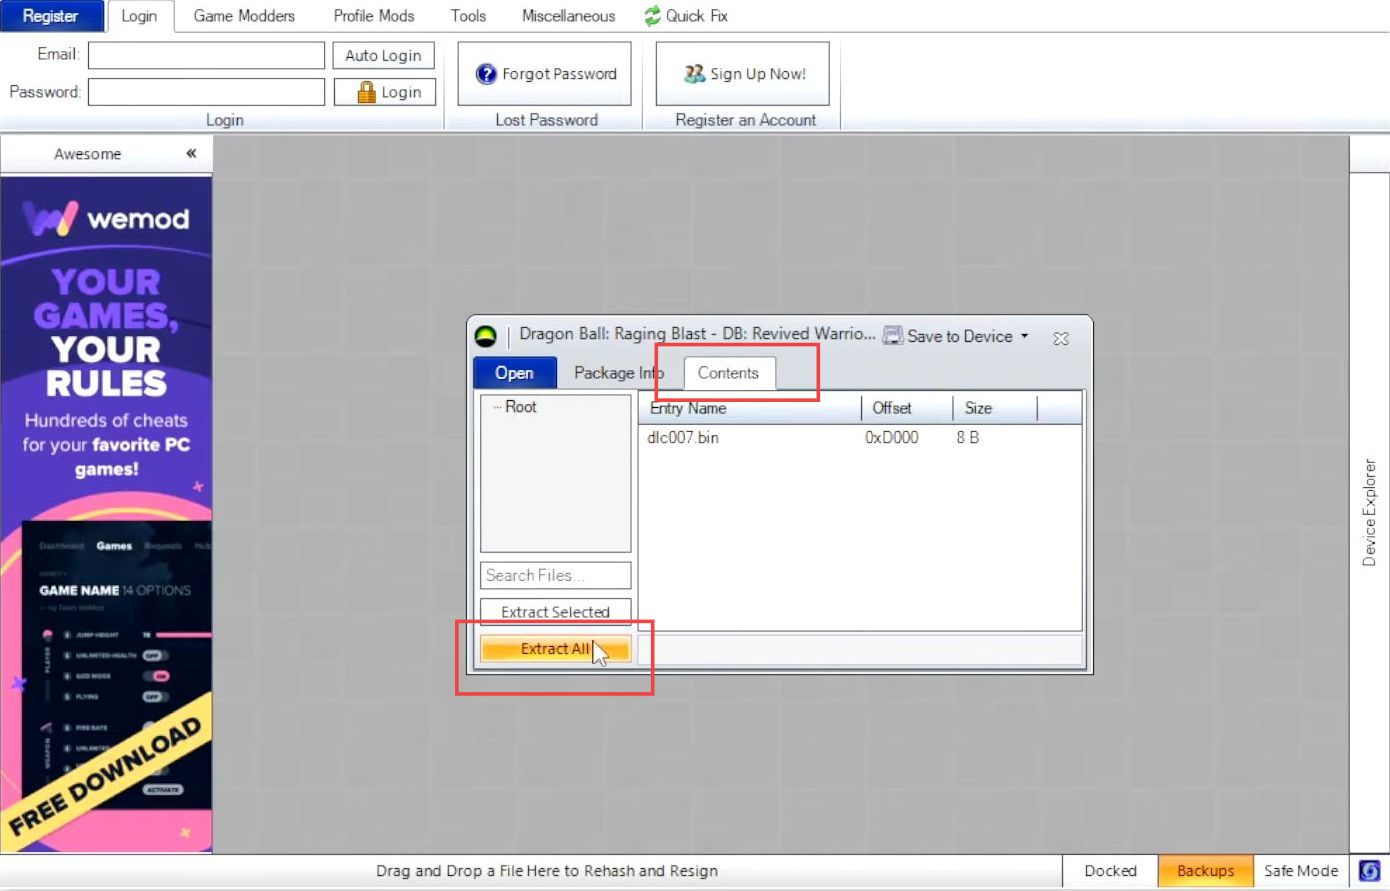Sort by Offset column header

click(x=907, y=408)
